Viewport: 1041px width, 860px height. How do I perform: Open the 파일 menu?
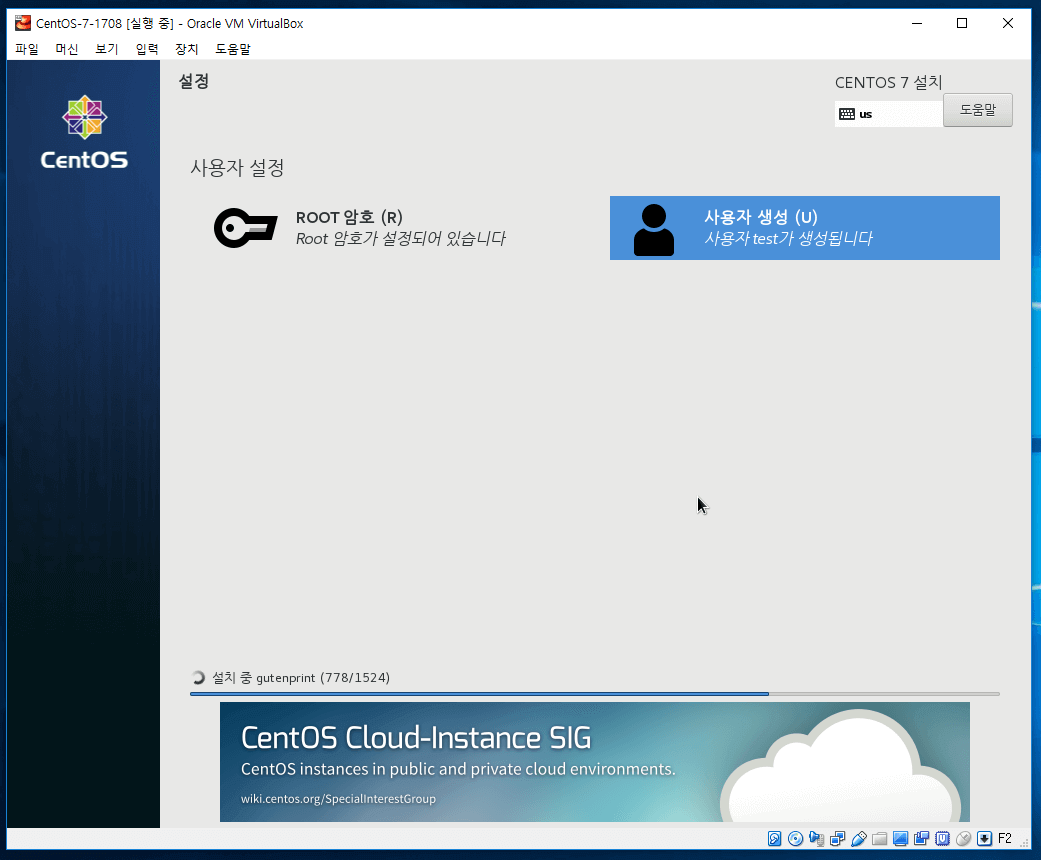pos(27,49)
